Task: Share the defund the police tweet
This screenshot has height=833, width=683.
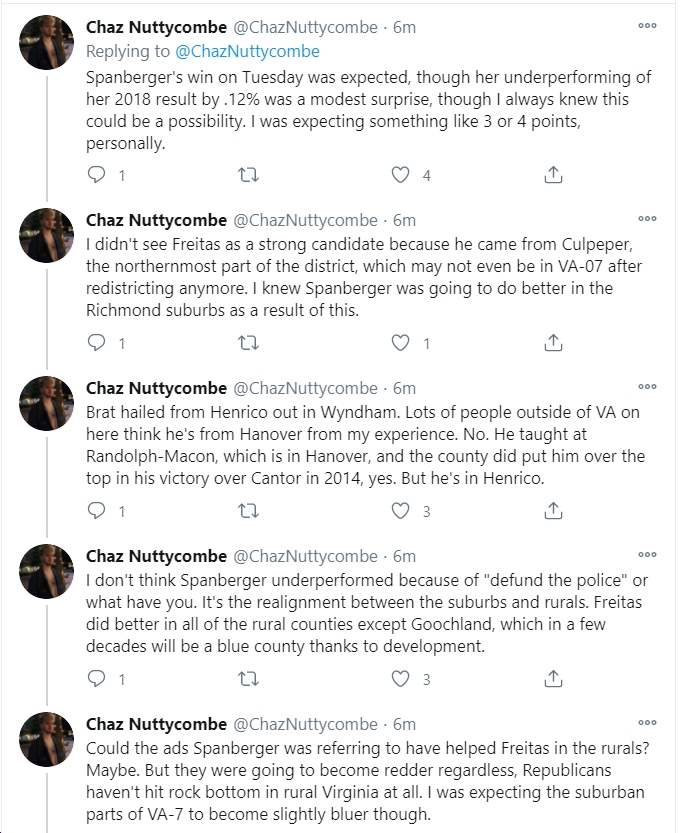Action: coord(553,678)
